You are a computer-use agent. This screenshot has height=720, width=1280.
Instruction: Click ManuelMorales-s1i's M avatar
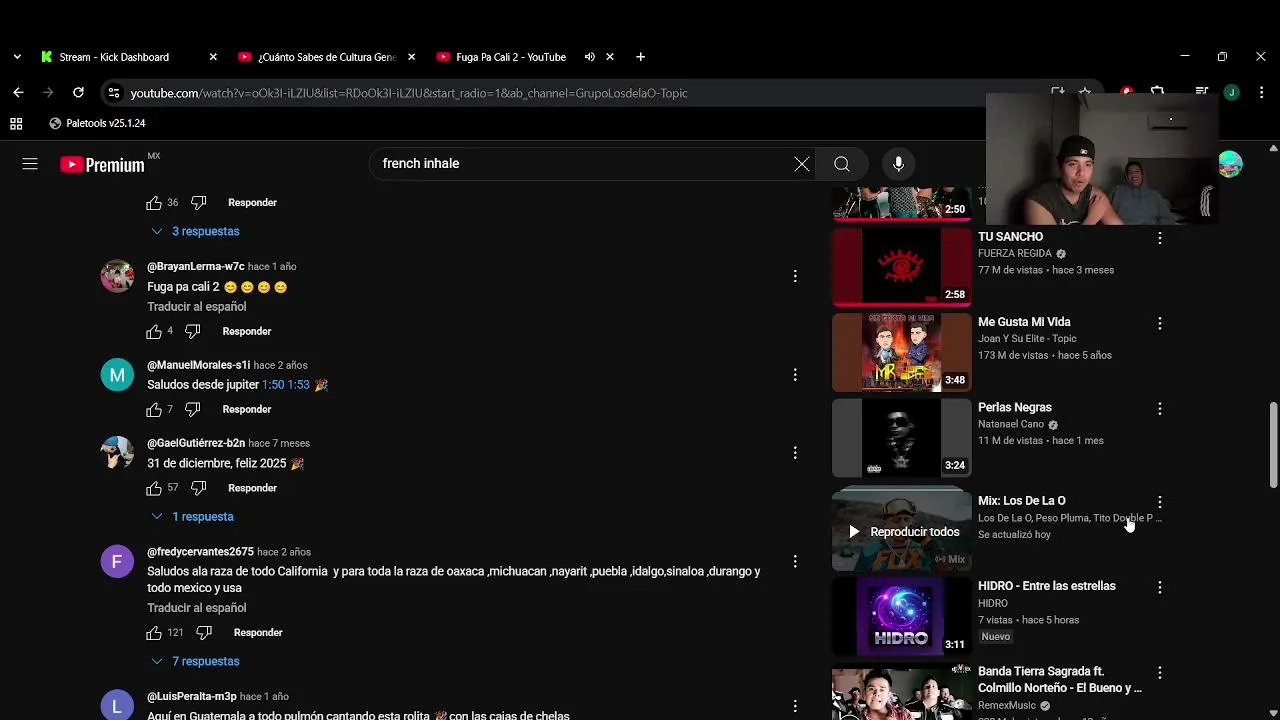coord(117,375)
